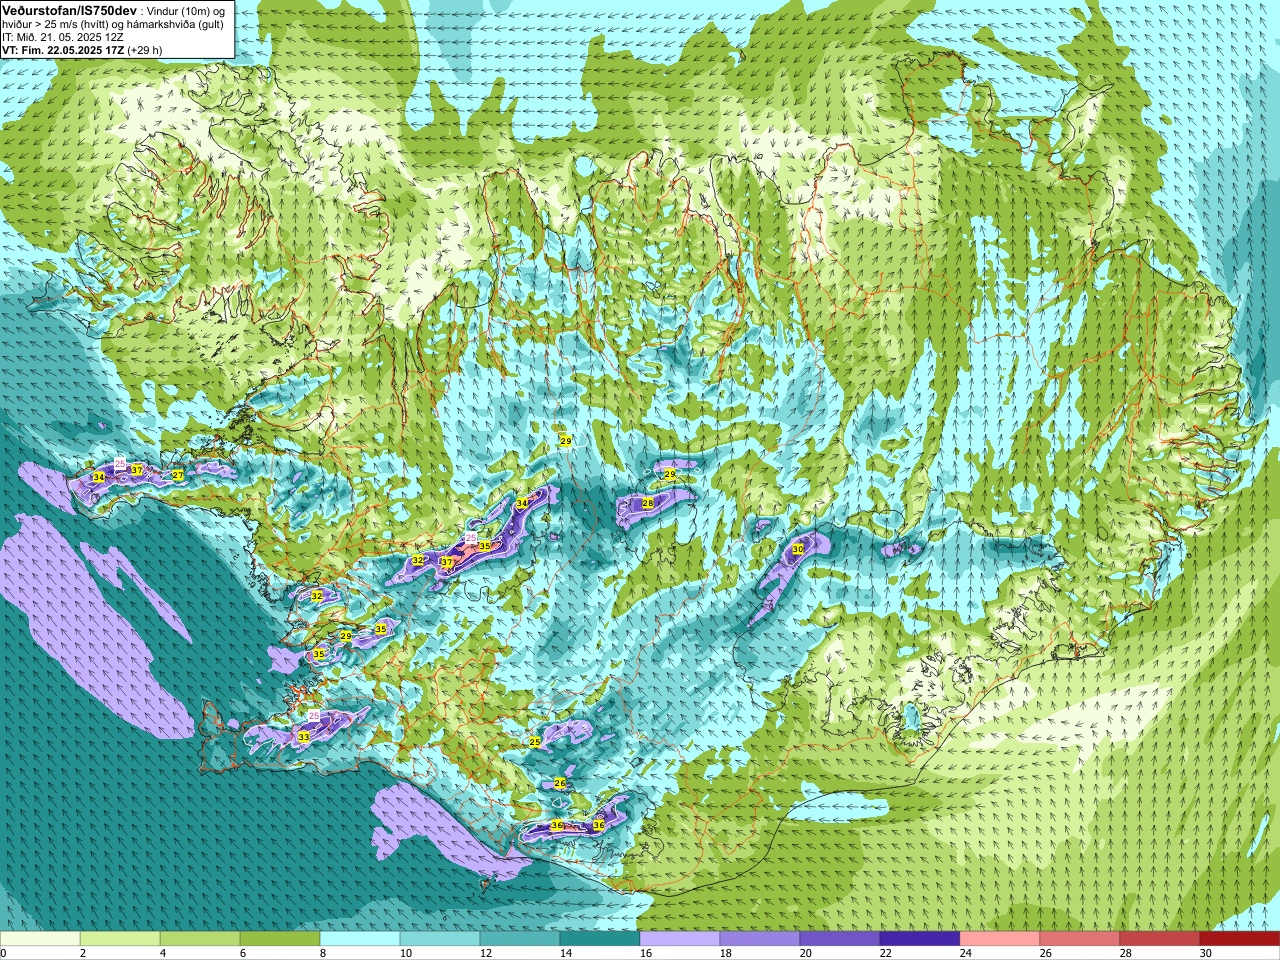The image size is (1280, 960).
Task: Select the dark teal 14–16 legend swatch
Action: (600, 939)
